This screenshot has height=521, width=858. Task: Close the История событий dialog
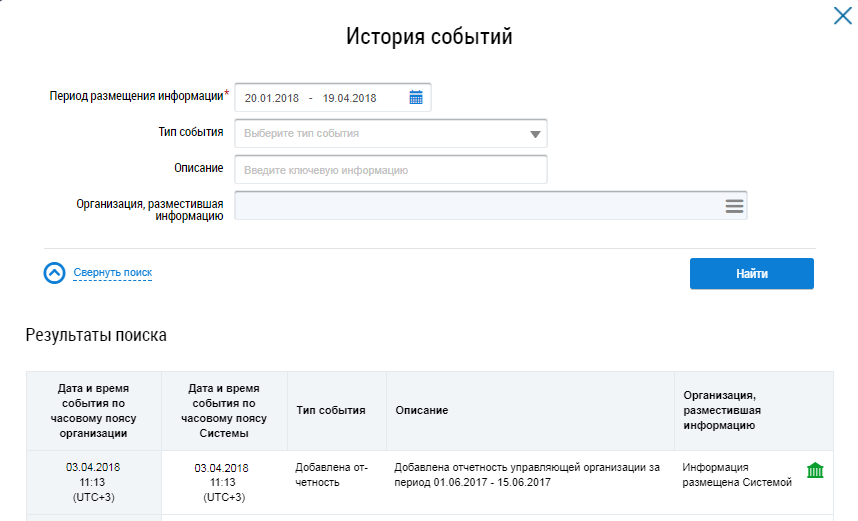pos(842,15)
